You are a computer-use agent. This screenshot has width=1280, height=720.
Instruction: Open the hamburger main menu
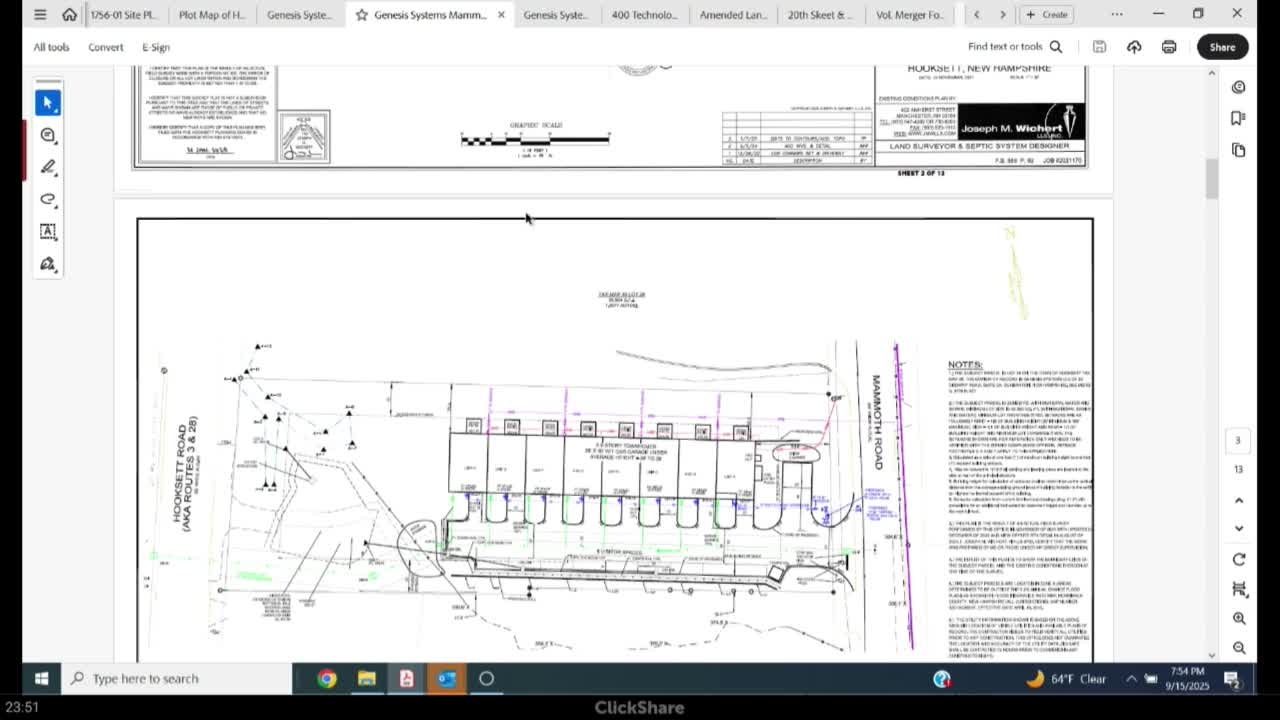click(39, 15)
